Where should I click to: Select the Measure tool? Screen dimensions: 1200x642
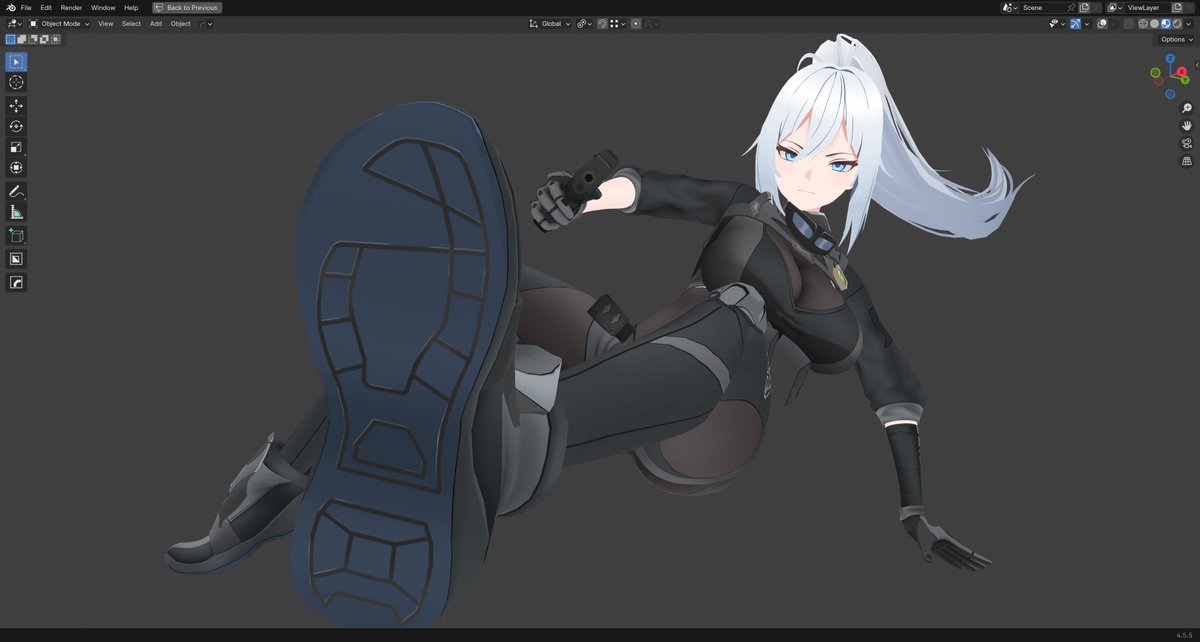pyautogui.click(x=16, y=212)
